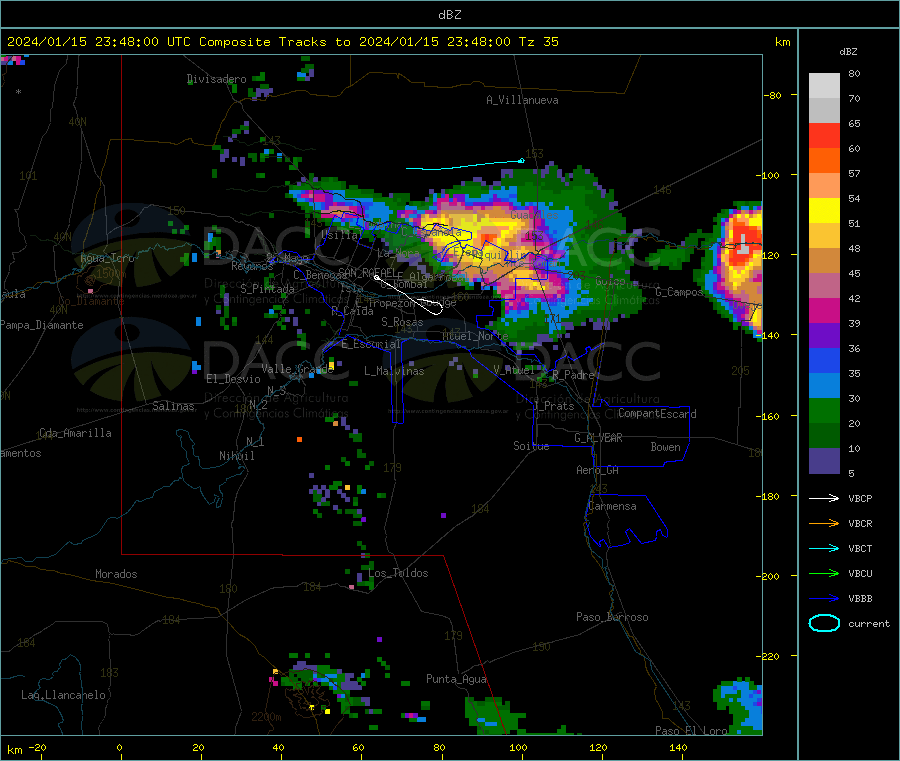Screen dimensions: 900x761
Task: Click the 'Soitue' map label
Action: click(531, 446)
